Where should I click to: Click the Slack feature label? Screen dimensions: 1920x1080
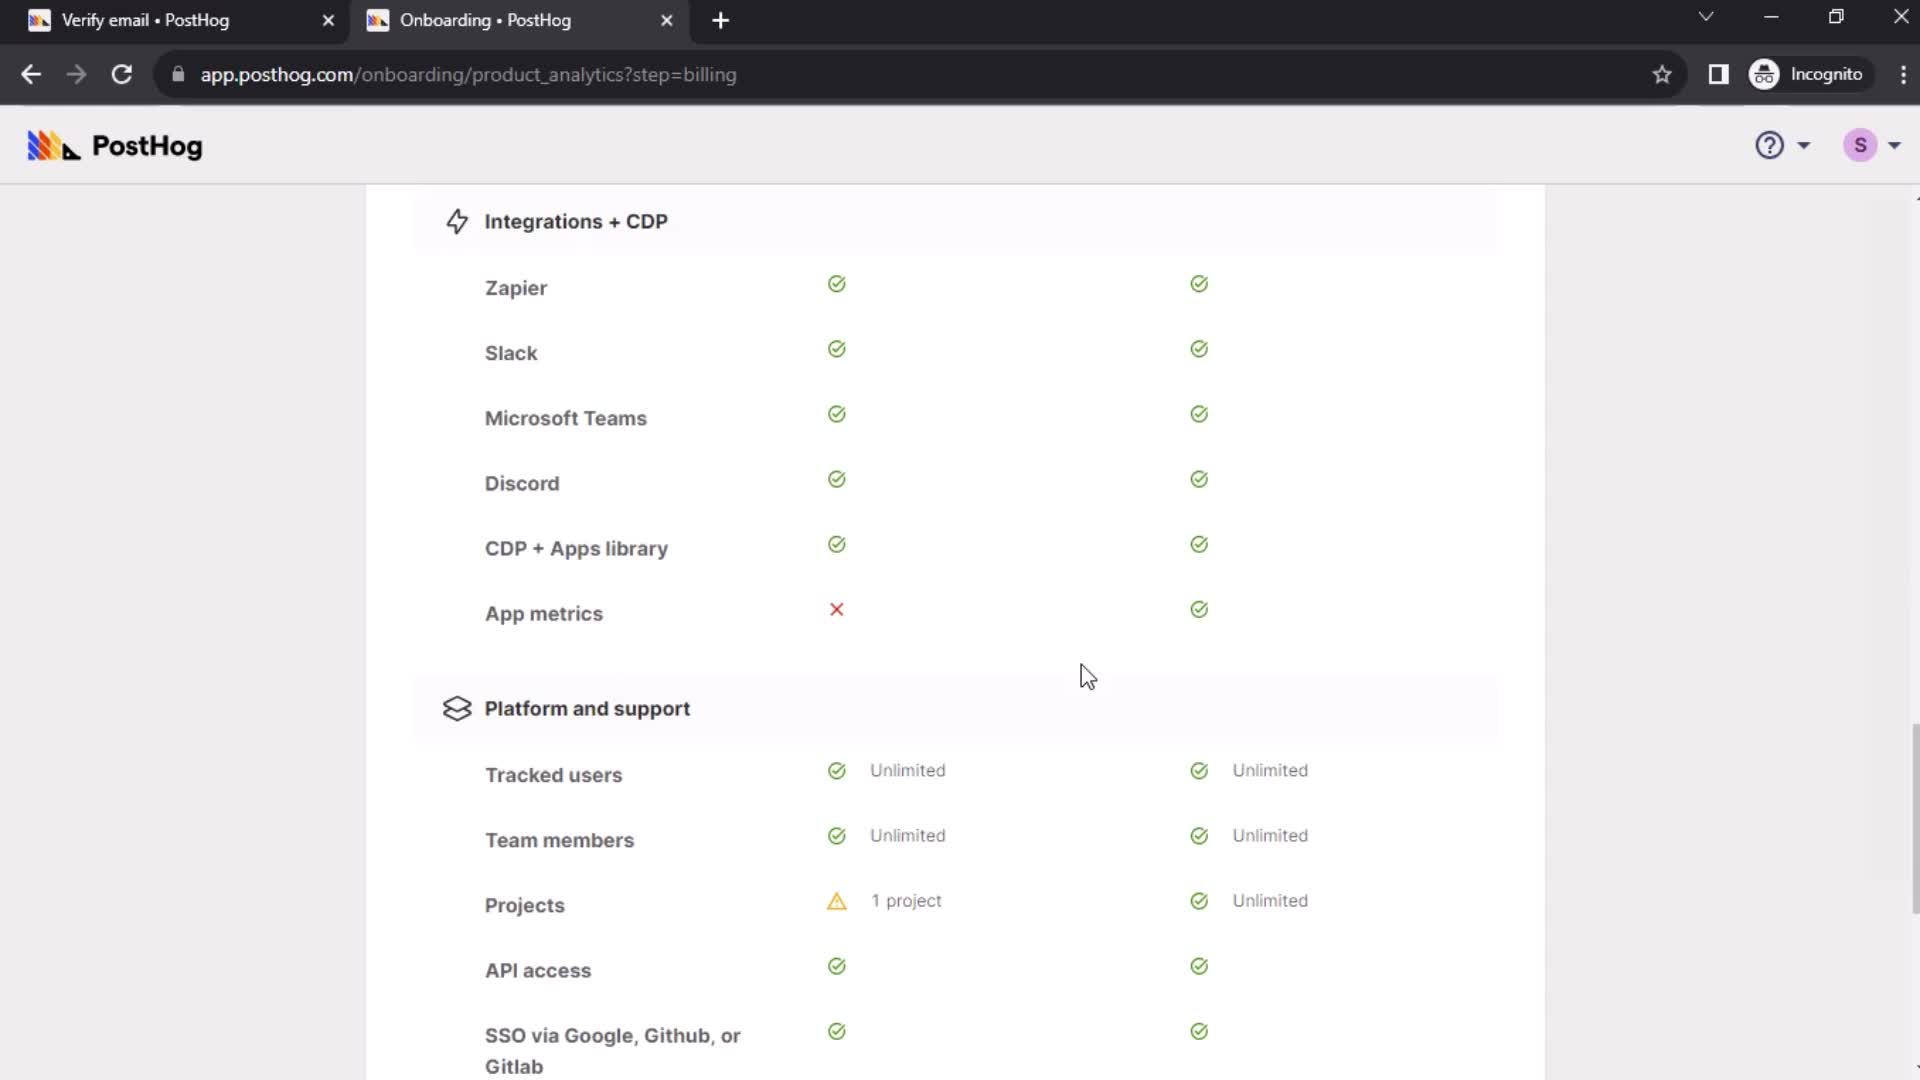511,353
